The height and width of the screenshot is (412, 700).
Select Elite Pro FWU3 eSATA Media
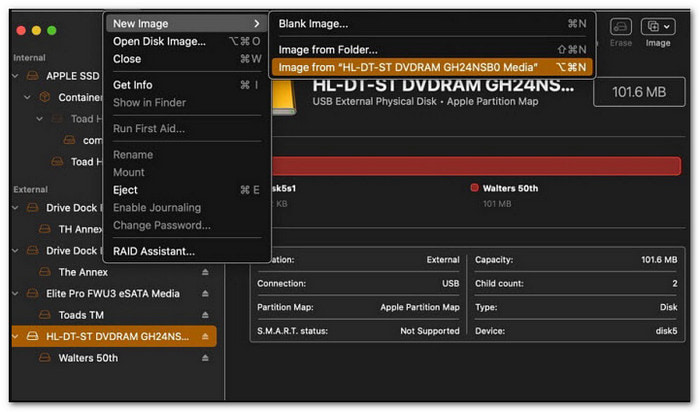114,293
